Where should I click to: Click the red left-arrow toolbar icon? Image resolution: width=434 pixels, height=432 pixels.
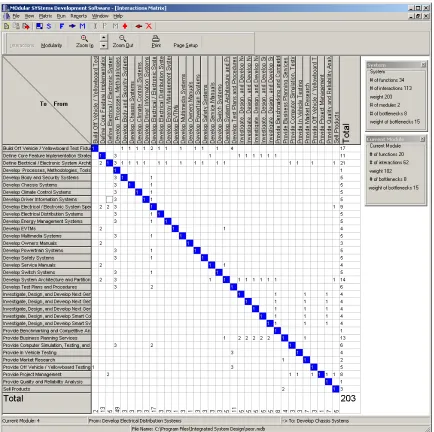click(x=139, y=26)
